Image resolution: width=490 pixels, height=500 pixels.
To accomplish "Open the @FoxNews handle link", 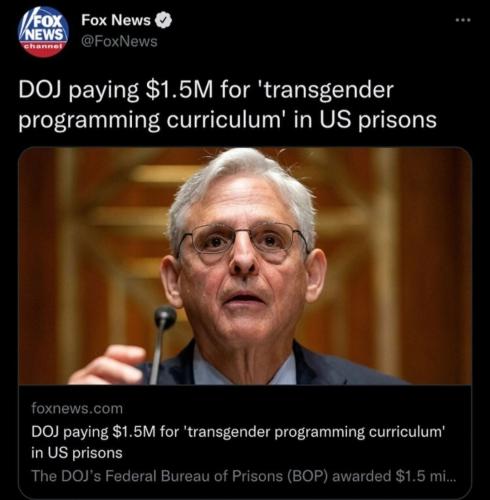I will click(x=119, y=42).
